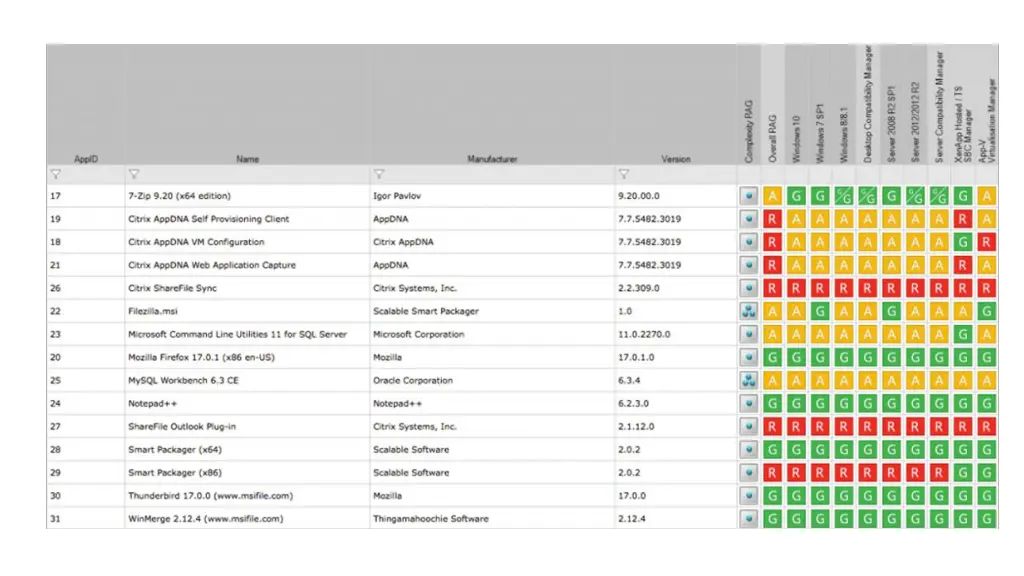The width and height of the screenshot is (1024, 576).
Task: Open the filter for the Version column
Action: pos(624,174)
